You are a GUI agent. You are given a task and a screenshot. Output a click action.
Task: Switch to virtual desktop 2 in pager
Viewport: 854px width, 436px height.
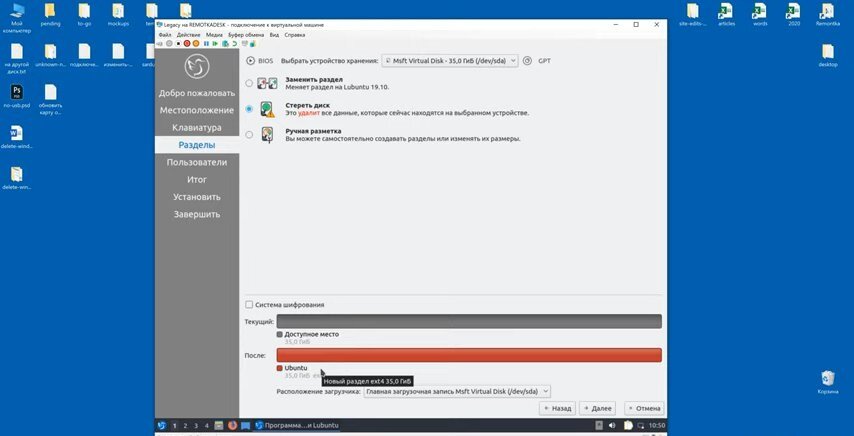(185, 426)
